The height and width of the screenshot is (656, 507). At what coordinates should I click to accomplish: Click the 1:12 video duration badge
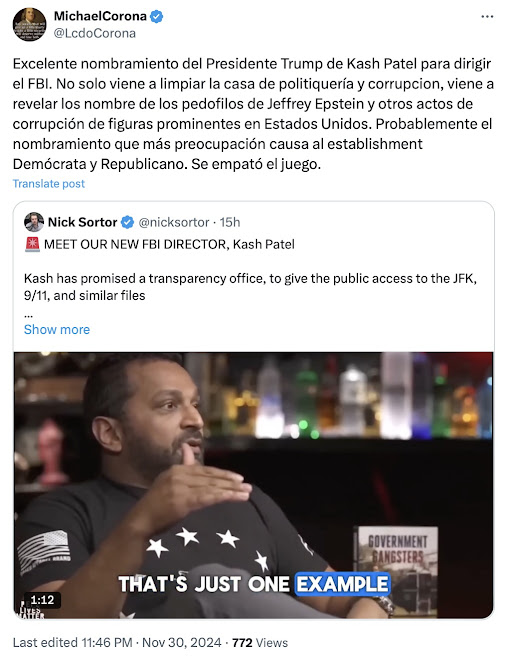point(42,600)
